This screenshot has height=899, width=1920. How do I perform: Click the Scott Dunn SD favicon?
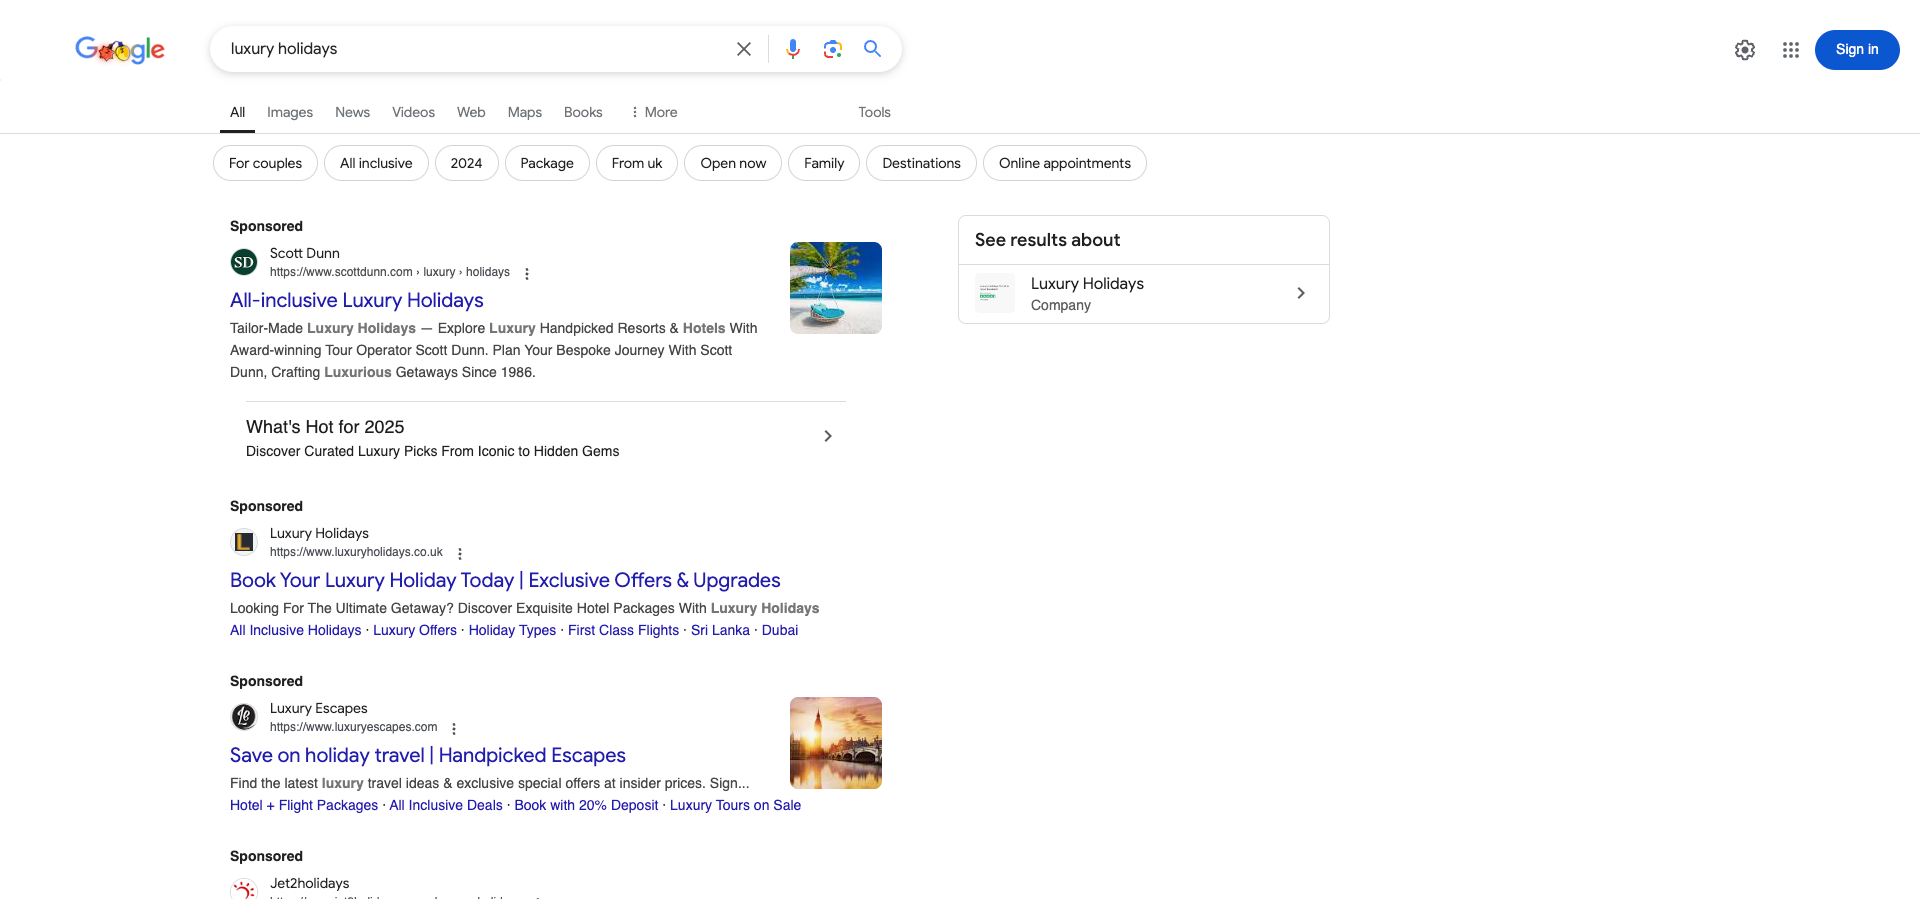(244, 262)
